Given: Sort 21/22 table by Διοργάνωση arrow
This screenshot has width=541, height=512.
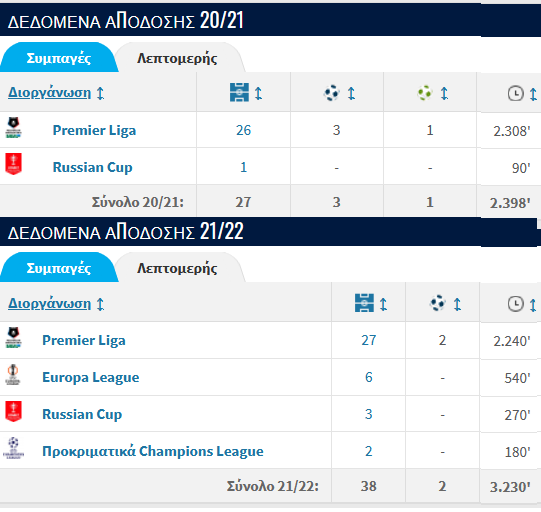Looking at the screenshot, I should tap(100, 304).
